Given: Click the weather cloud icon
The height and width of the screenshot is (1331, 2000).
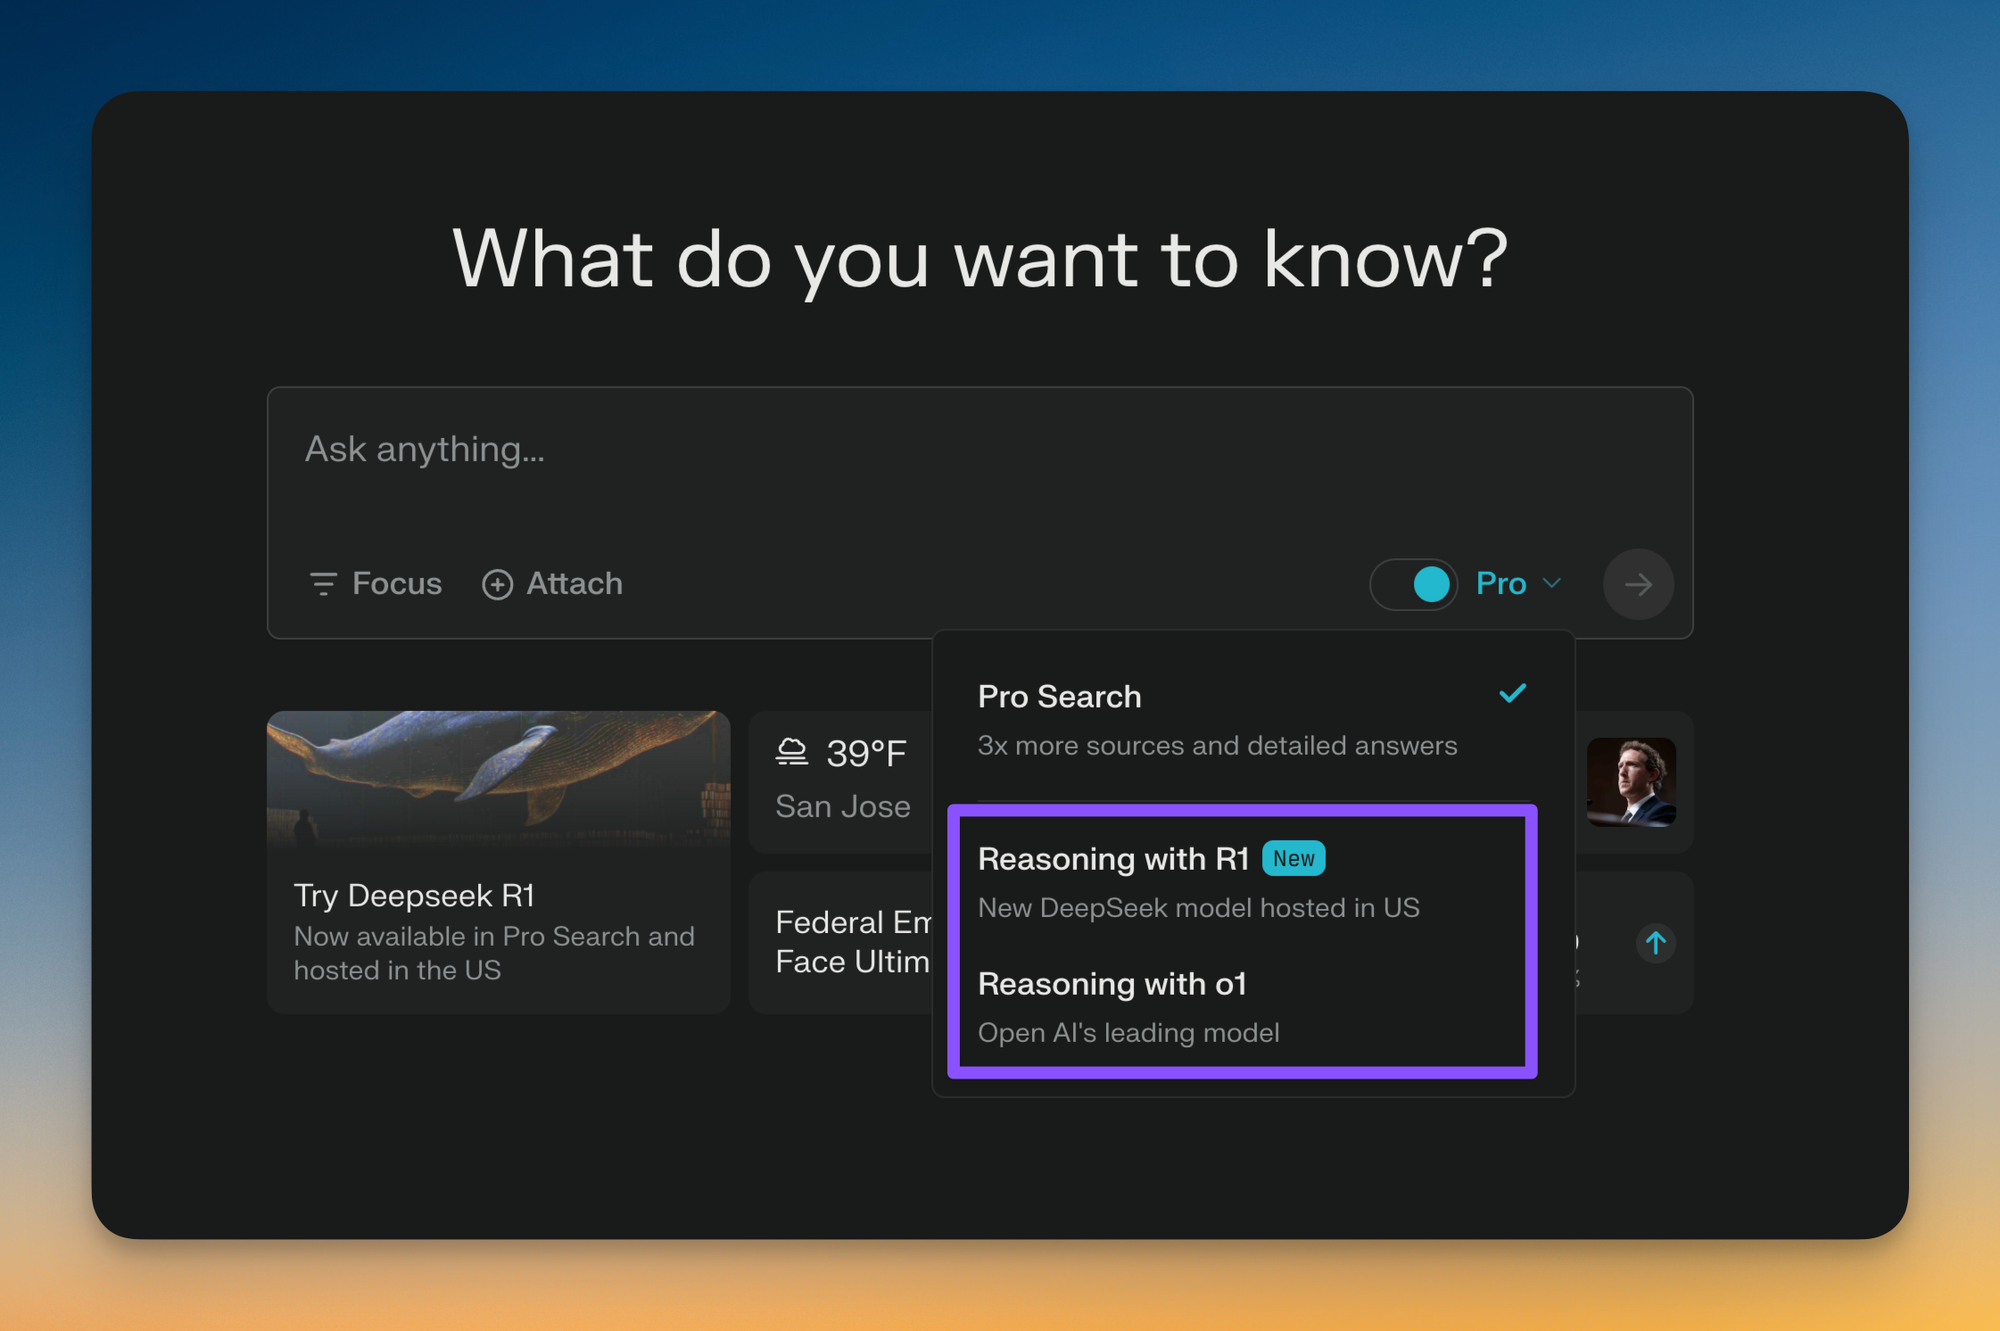Looking at the screenshot, I should click(x=792, y=752).
